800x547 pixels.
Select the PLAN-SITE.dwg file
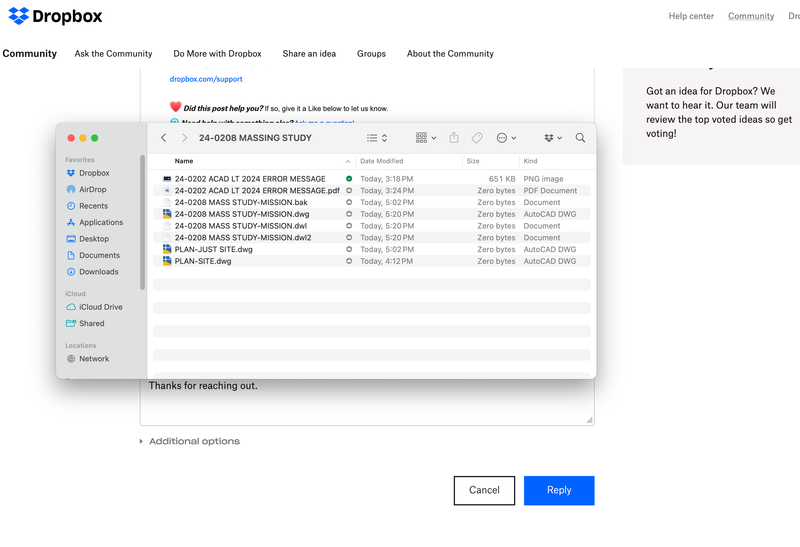(372, 261)
